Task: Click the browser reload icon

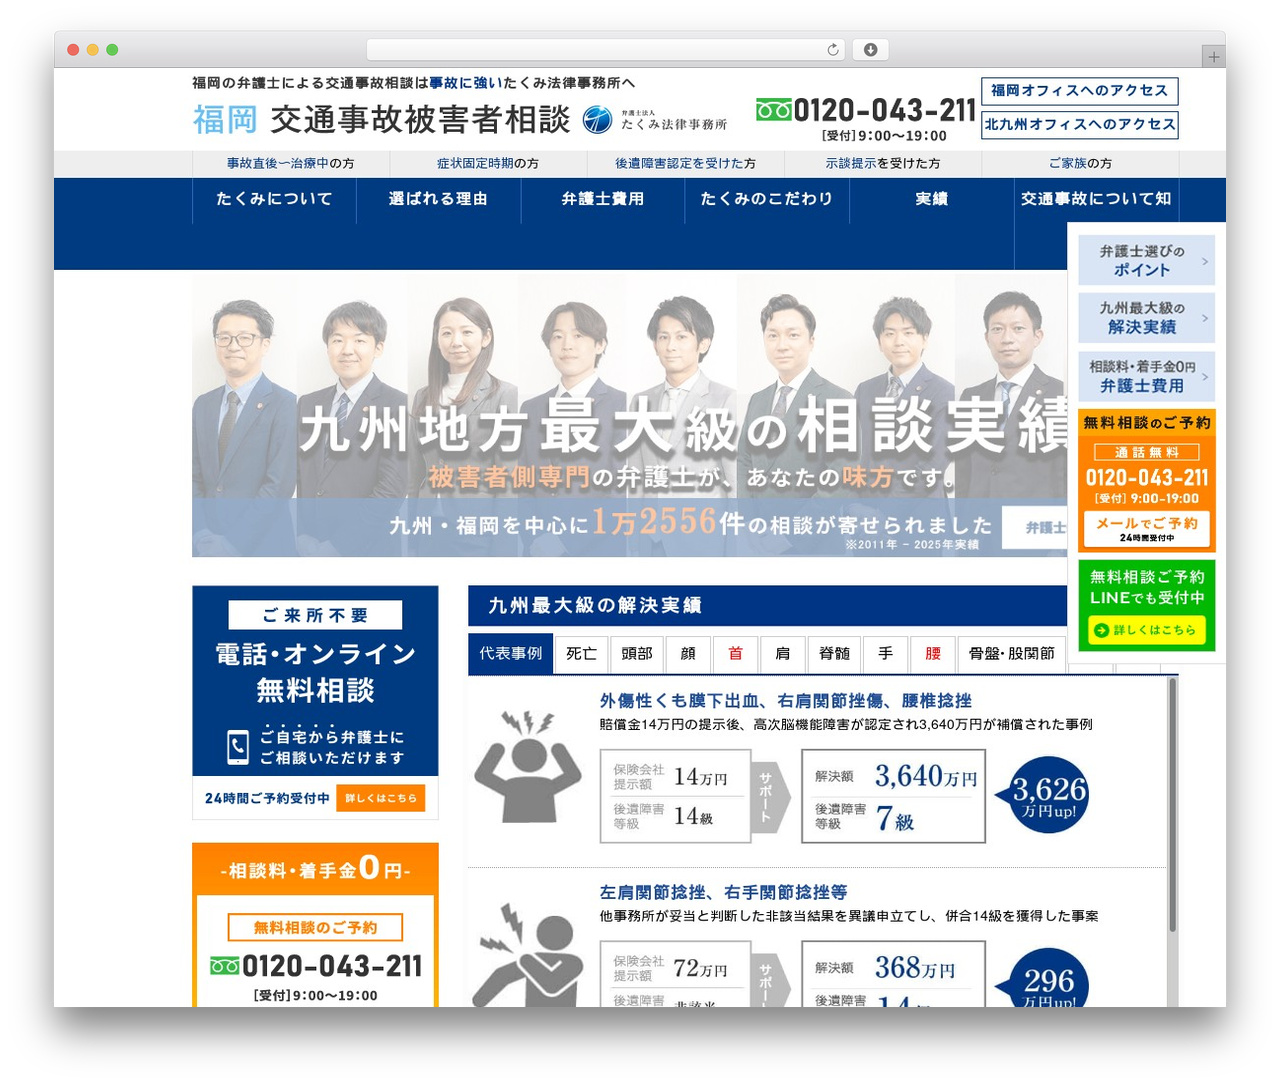Action: click(833, 49)
